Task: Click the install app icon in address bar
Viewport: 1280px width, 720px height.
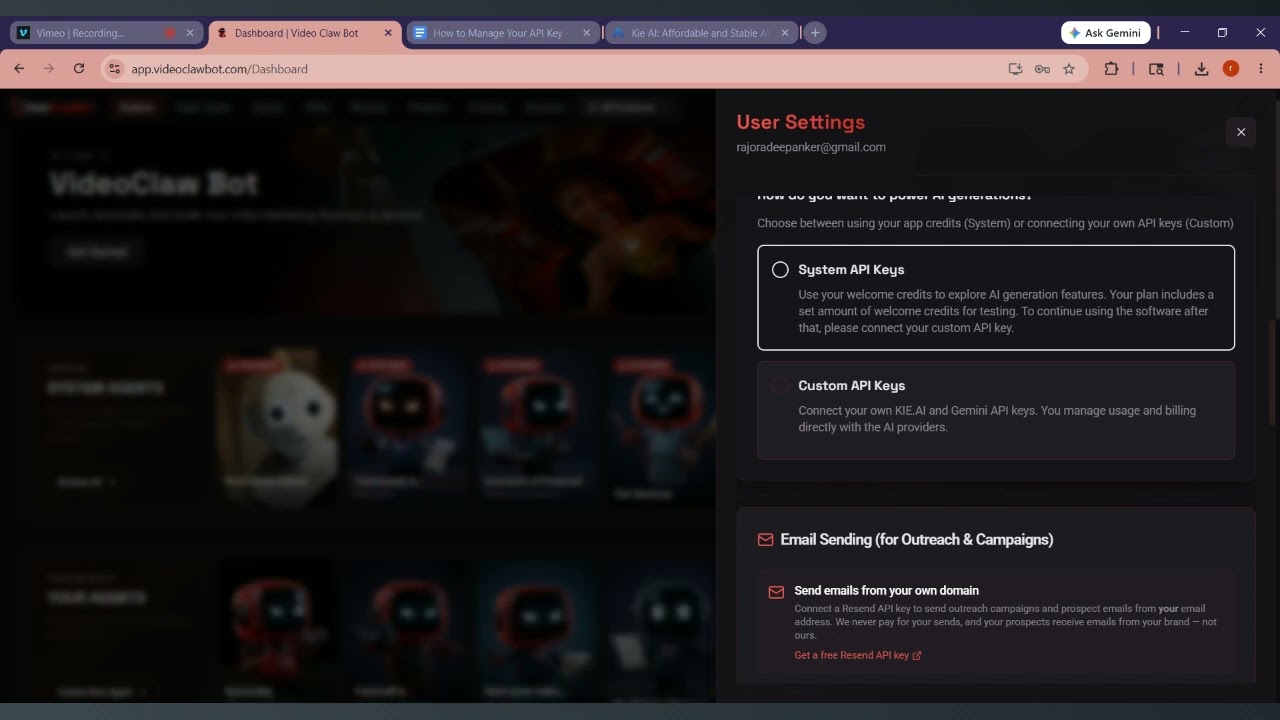Action: click(x=1015, y=69)
